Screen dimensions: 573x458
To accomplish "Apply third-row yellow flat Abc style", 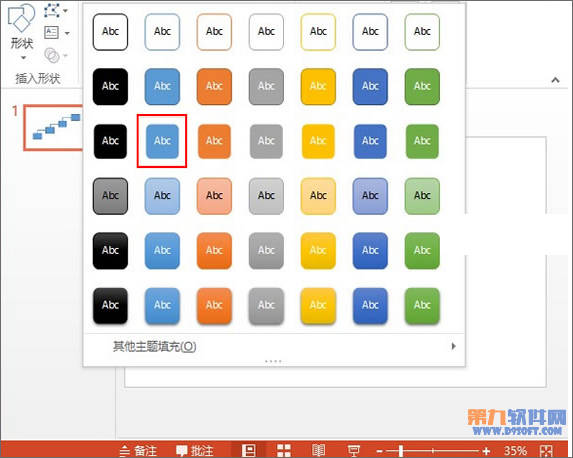I will click(318, 141).
